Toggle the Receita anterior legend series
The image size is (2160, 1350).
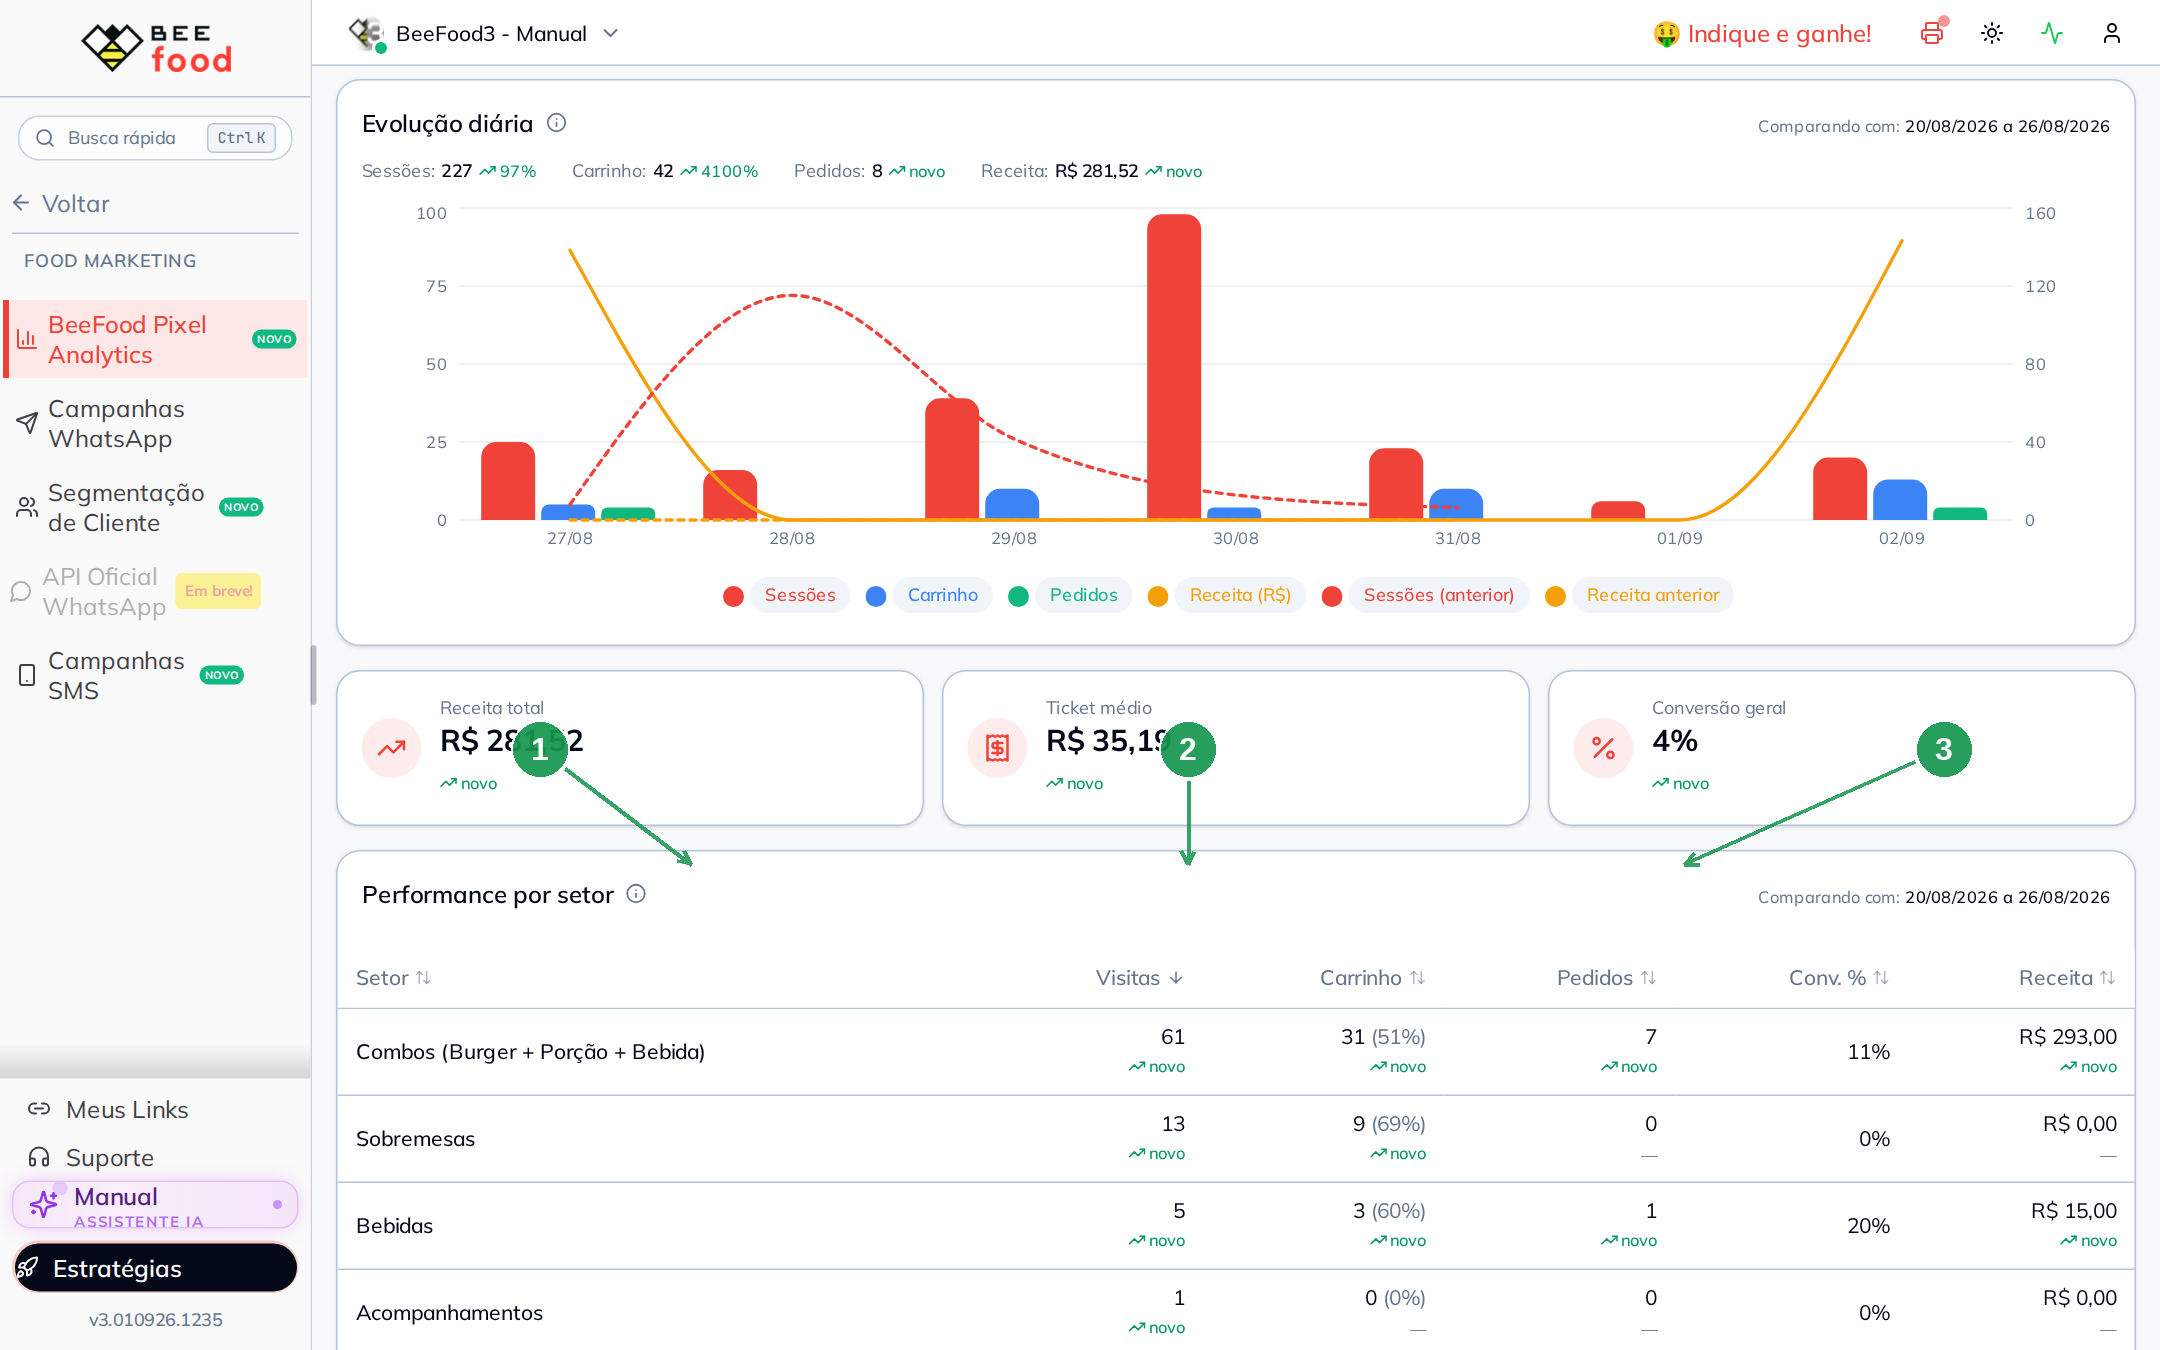(1652, 595)
